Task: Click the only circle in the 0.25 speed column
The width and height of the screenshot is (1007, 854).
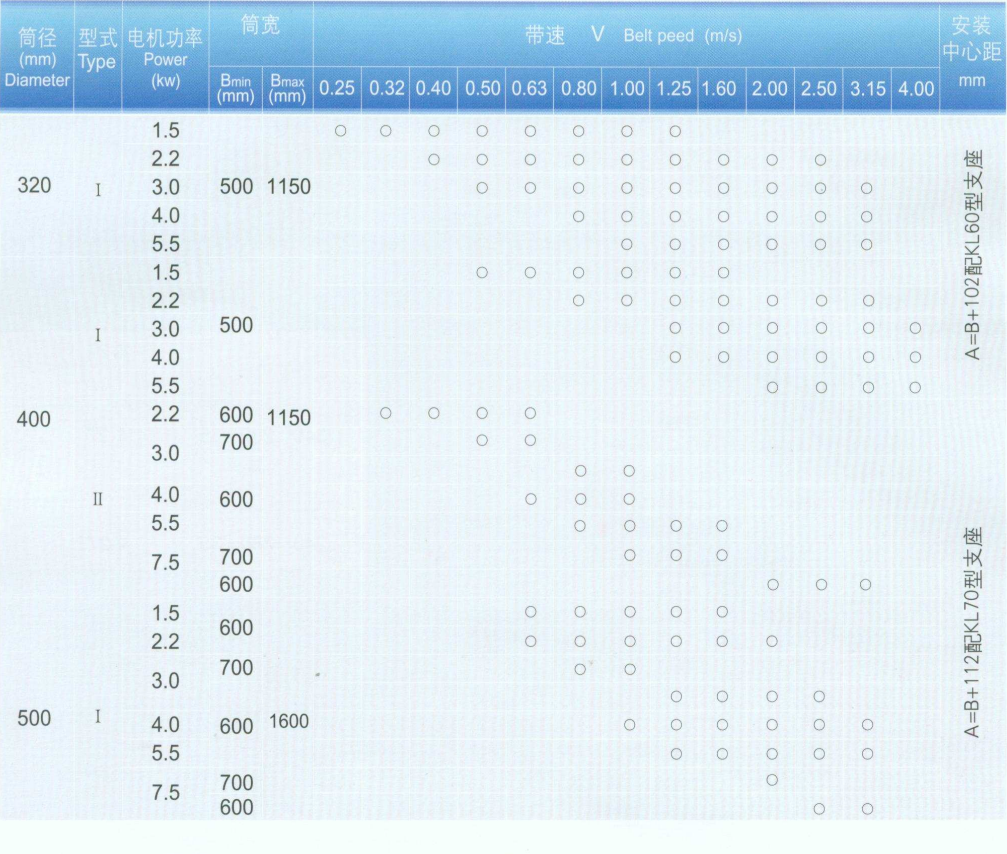Action: [340, 131]
